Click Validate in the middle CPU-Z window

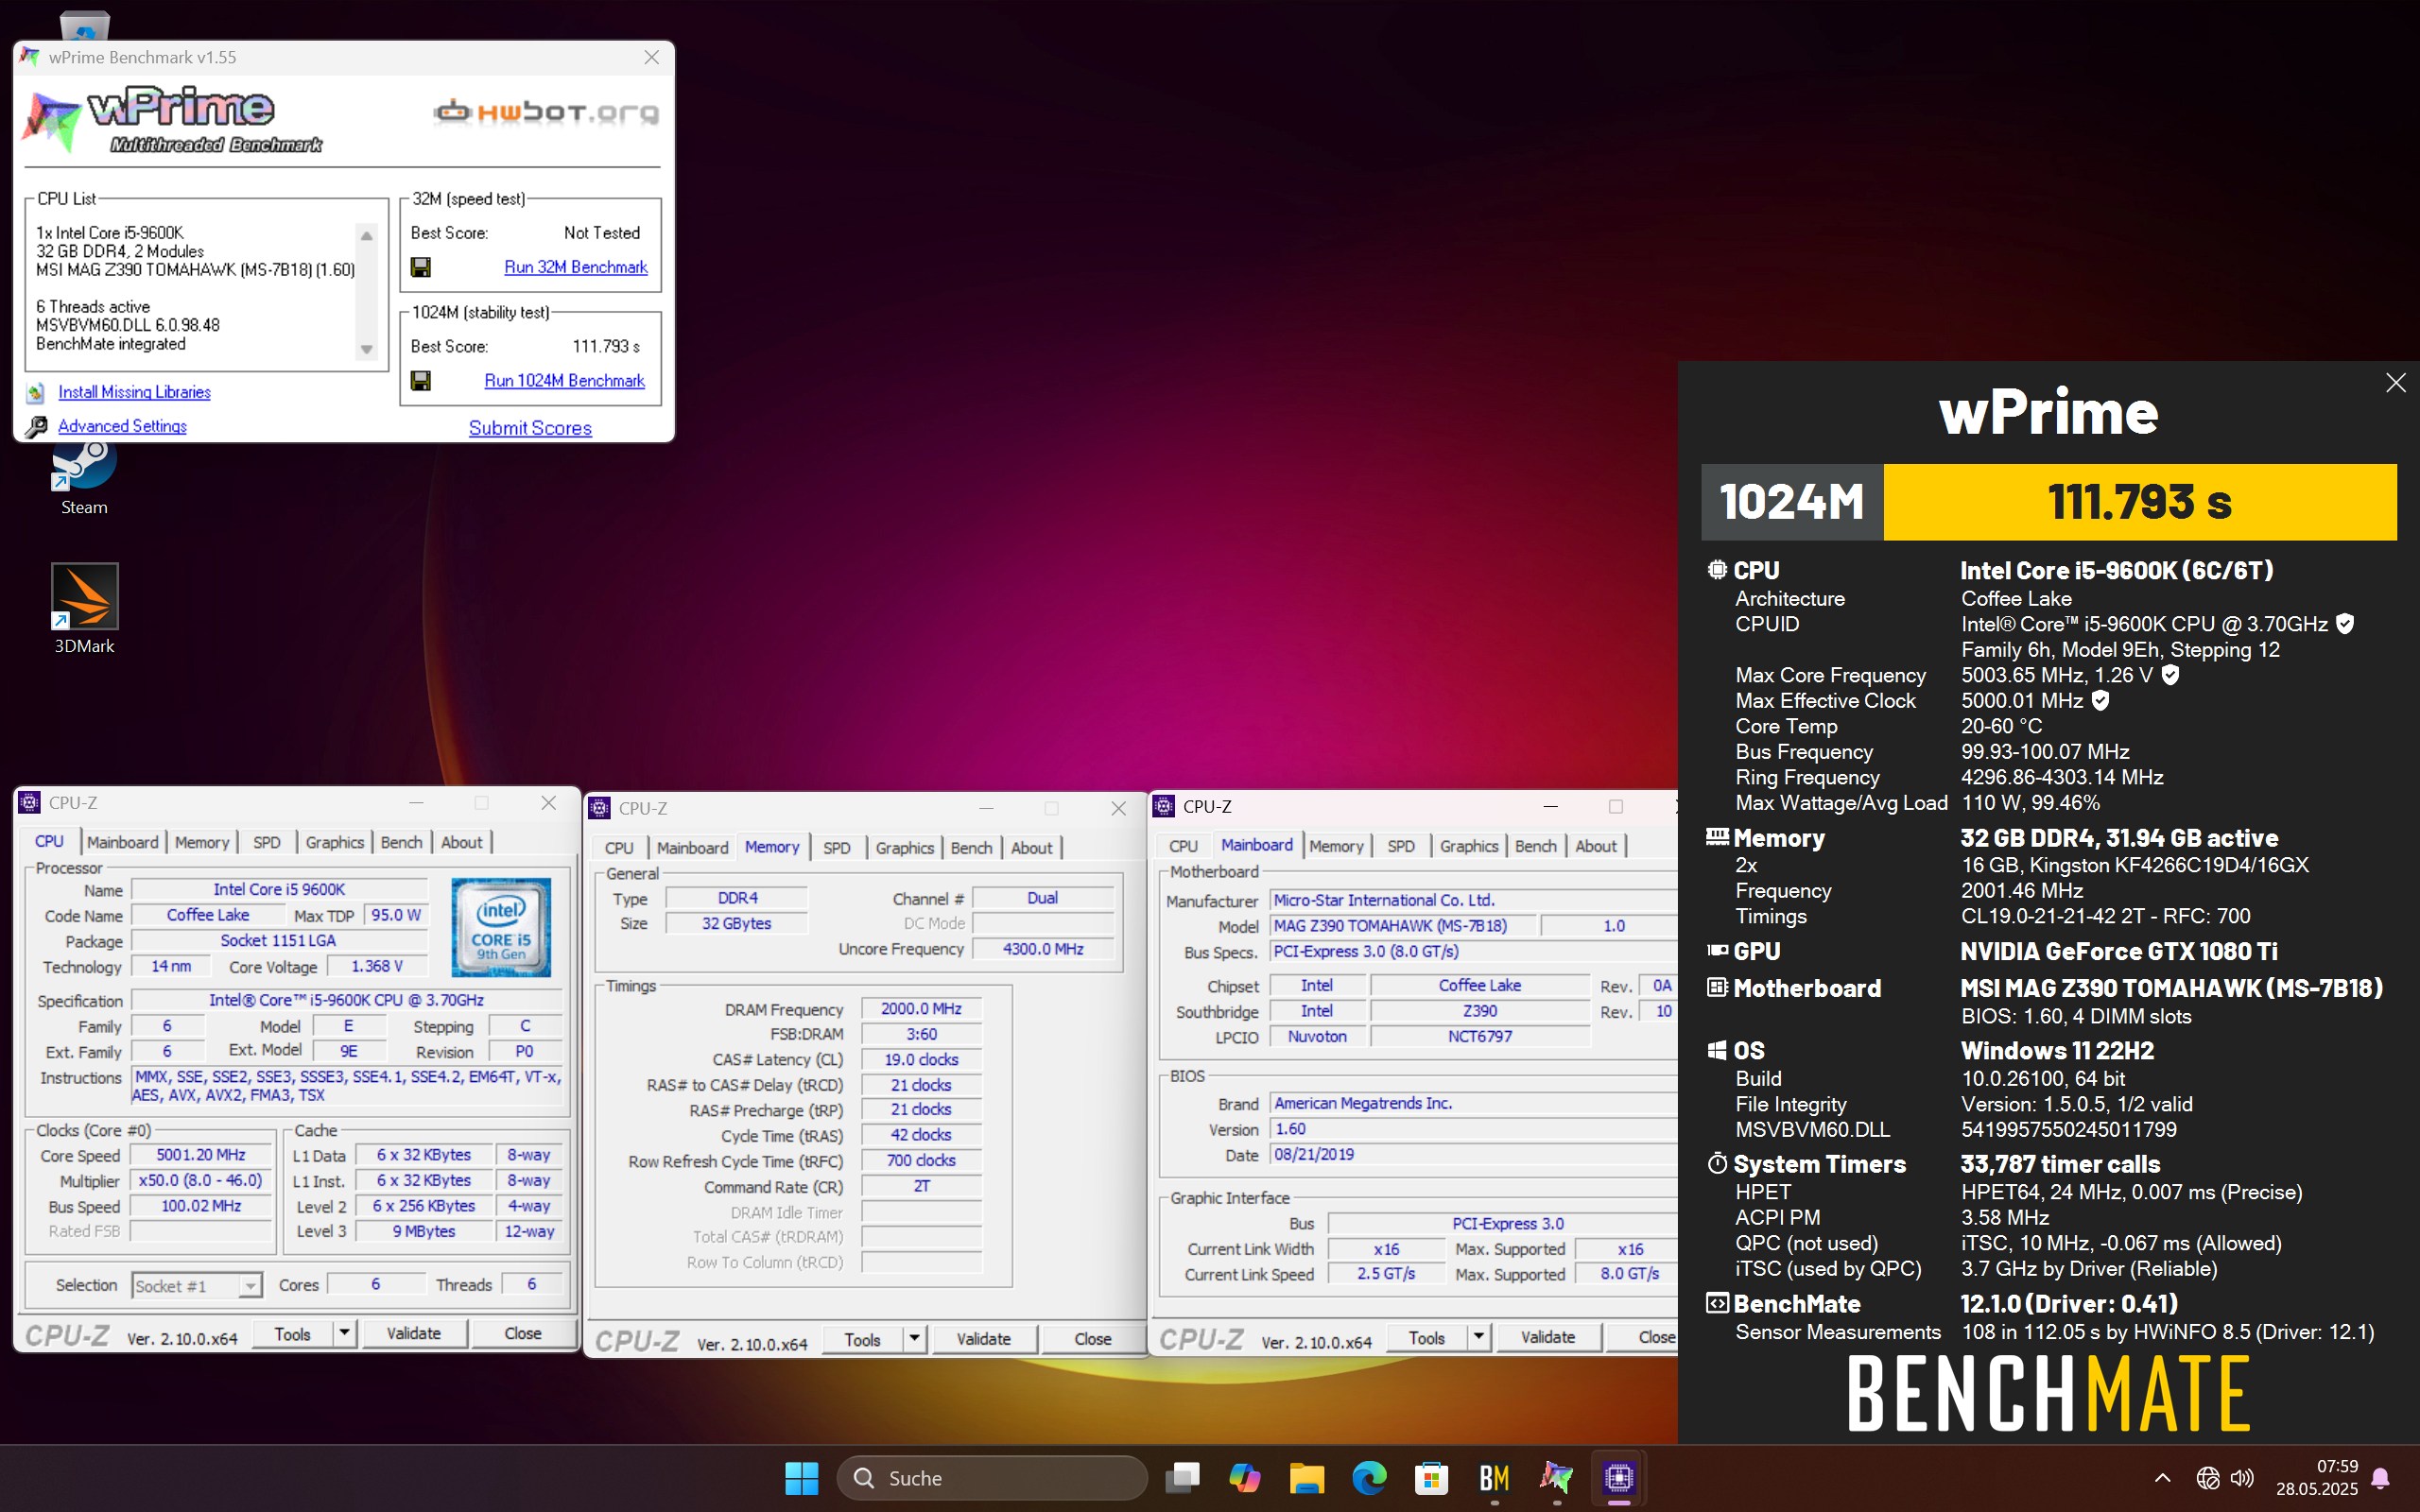[983, 1339]
